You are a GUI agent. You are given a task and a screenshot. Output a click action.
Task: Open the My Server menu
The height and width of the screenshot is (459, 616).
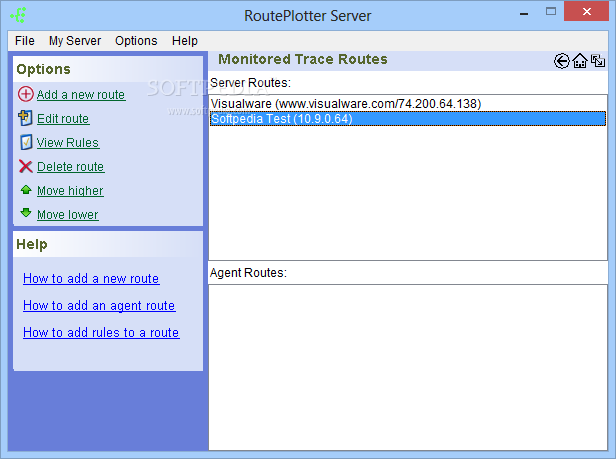(75, 41)
